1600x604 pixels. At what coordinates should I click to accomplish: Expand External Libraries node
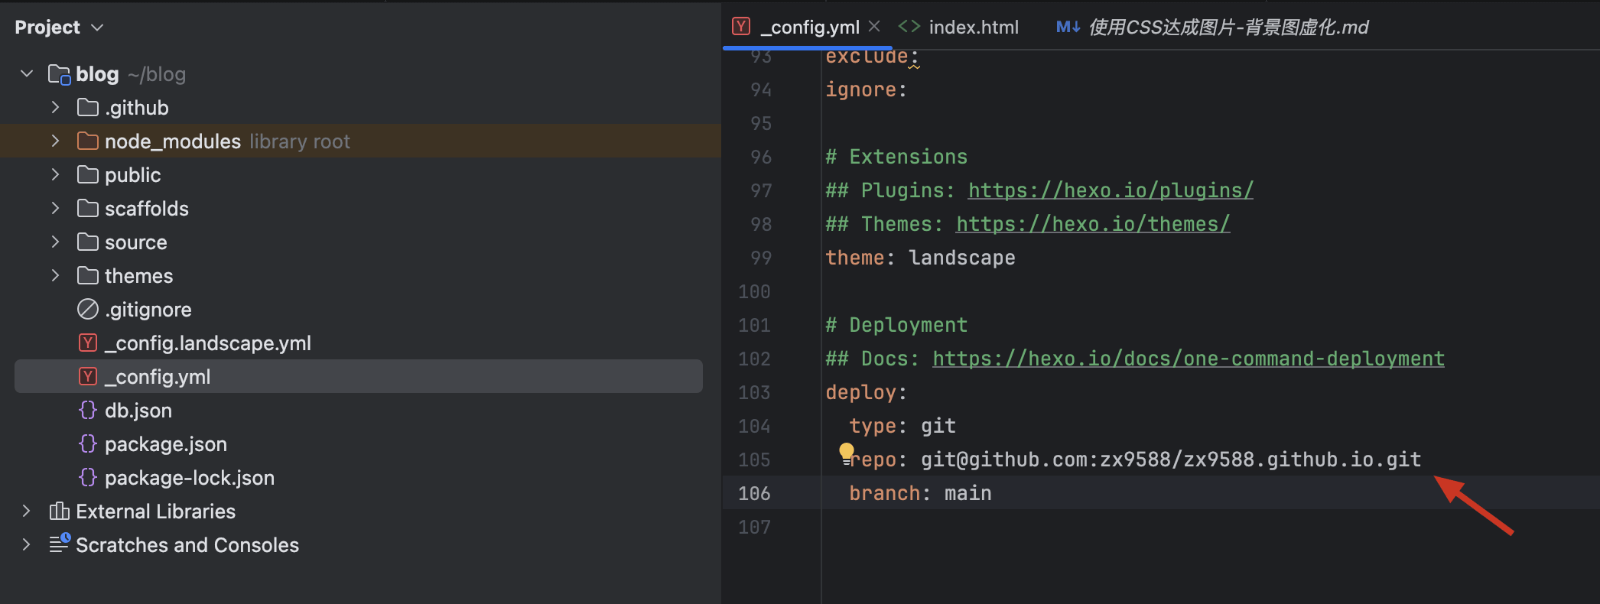tap(27, 511)
